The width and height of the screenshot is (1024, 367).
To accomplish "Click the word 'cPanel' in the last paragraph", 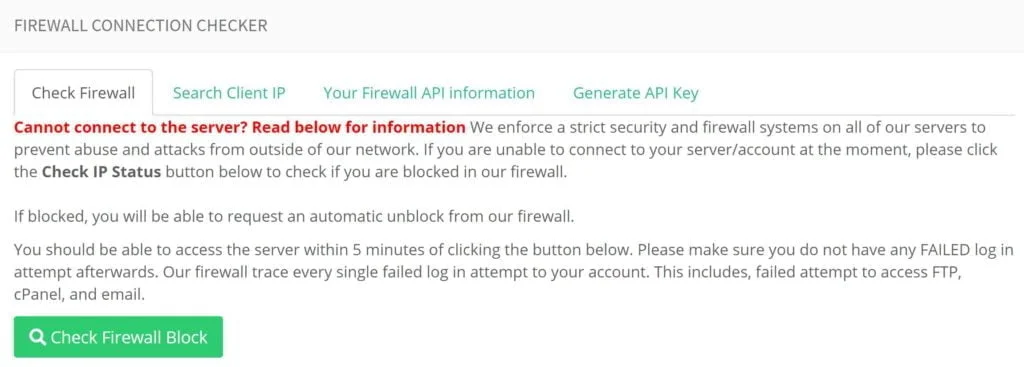I will 35,295.
